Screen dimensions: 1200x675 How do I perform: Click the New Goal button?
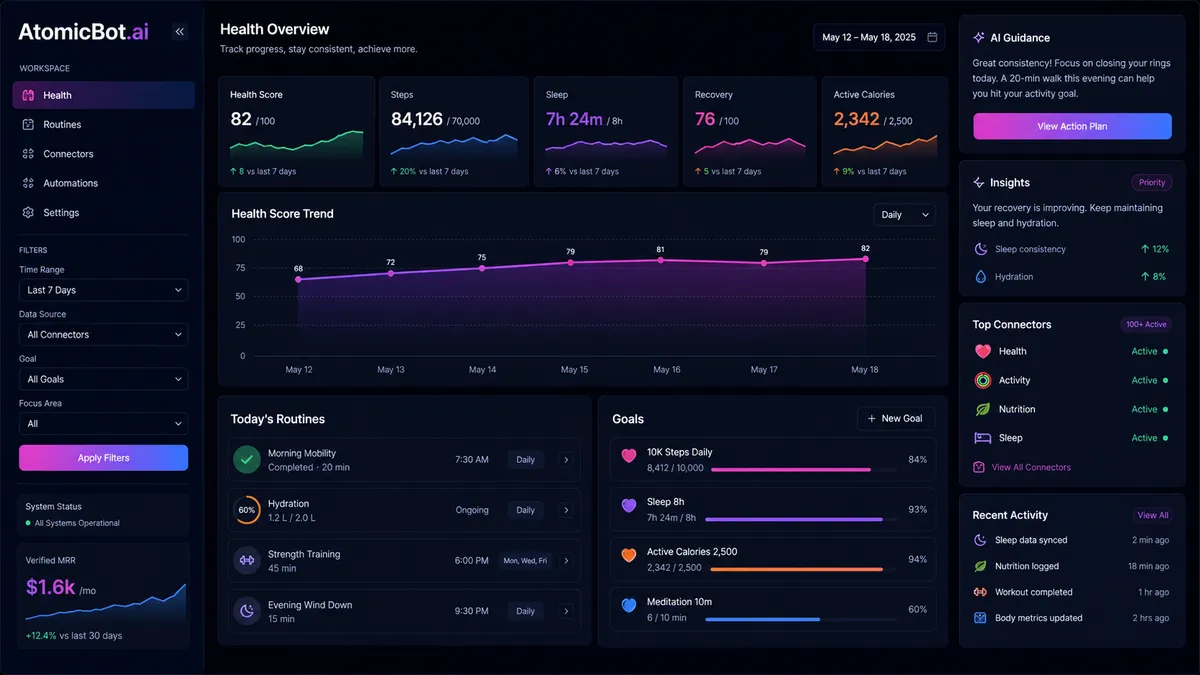point(896,418)
